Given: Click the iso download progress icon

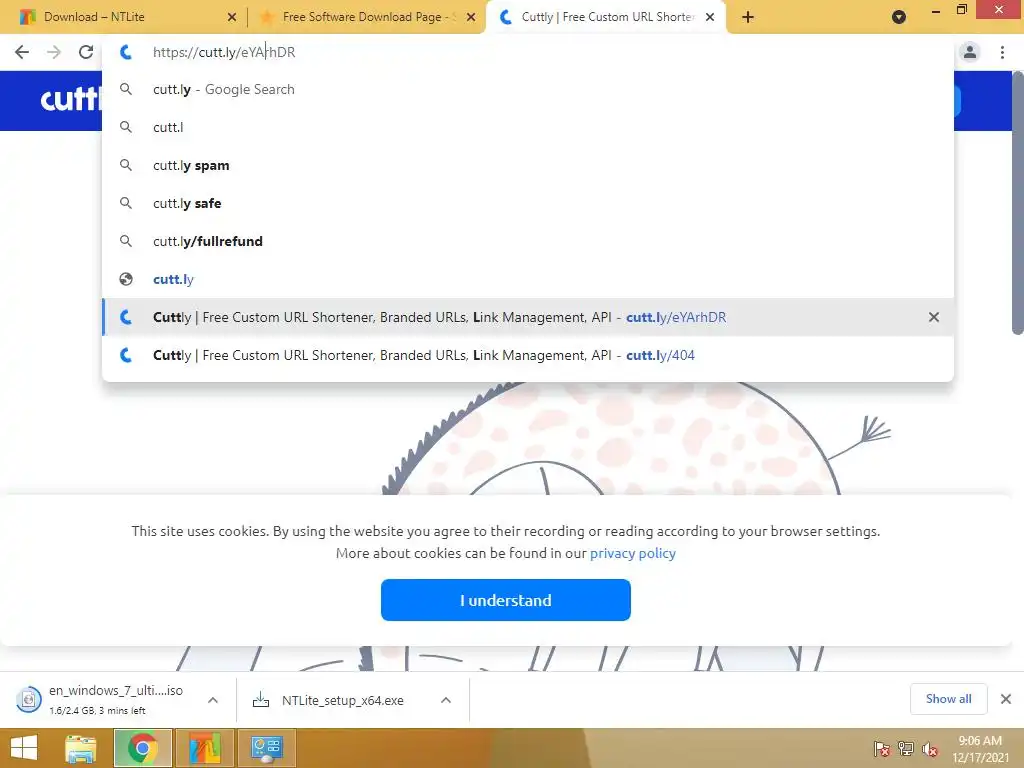Looking at the screenshot, I should click(29, 700).
